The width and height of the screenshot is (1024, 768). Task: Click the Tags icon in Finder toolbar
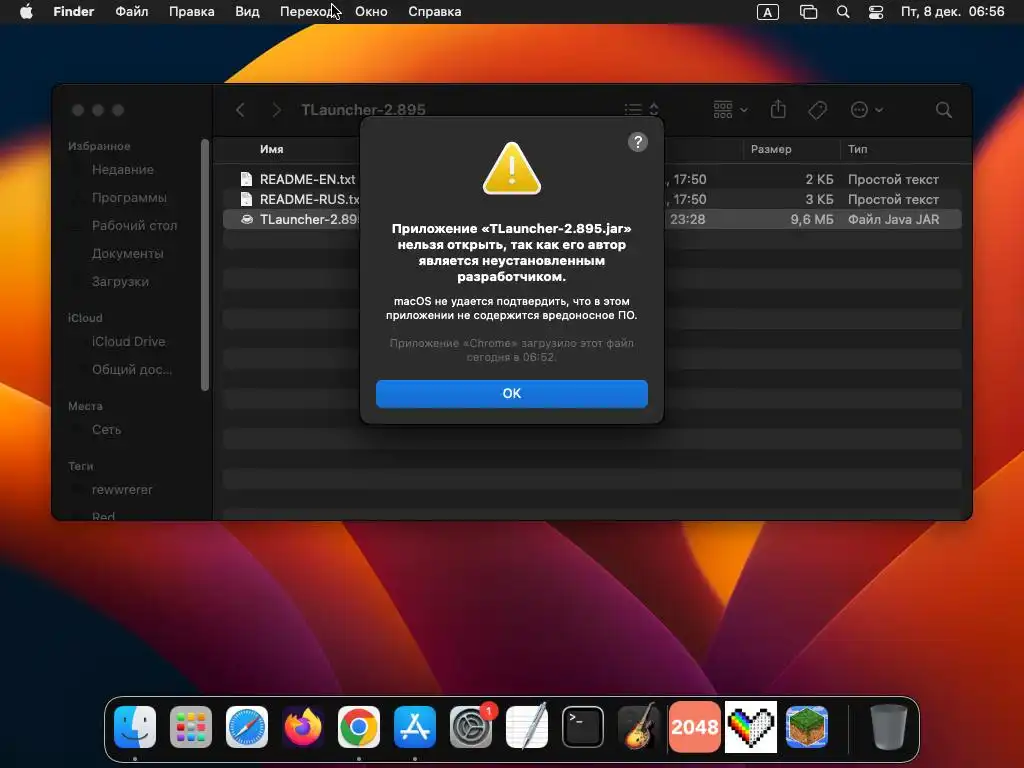pyautogui.click(x=818, y=110)
